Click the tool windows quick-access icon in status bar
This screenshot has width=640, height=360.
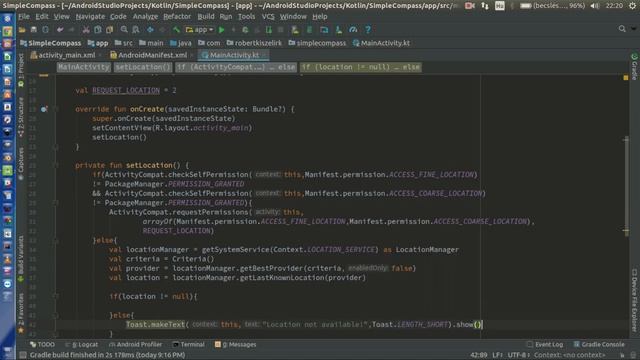[23, 355]
